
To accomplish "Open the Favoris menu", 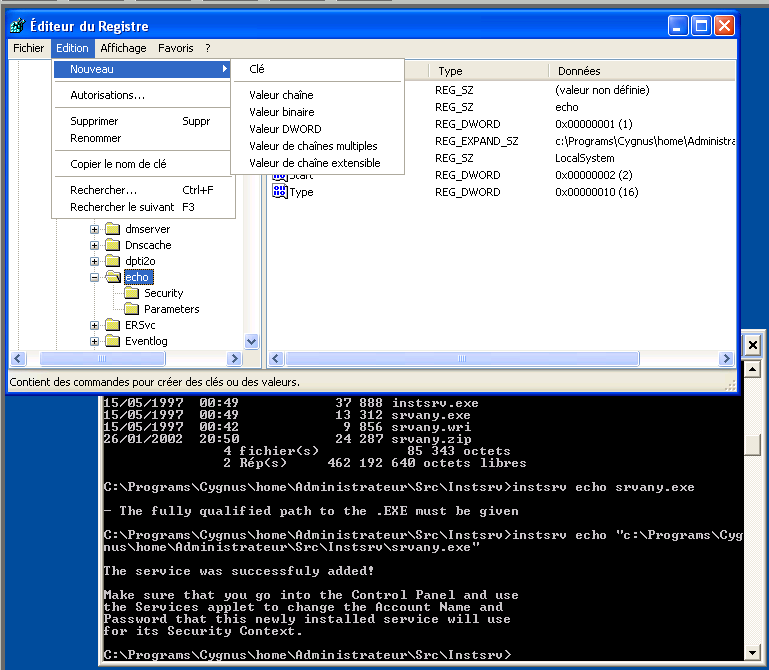I will tap(176, 48).
